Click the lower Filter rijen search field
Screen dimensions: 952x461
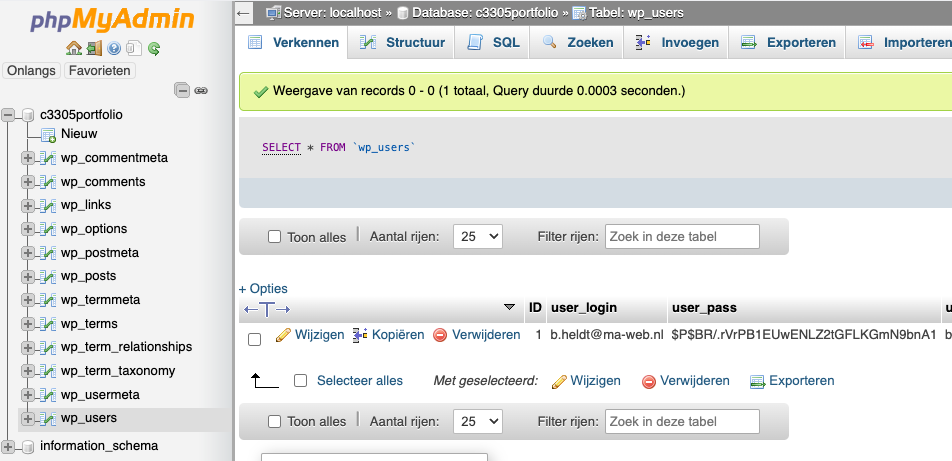point(682,421)
